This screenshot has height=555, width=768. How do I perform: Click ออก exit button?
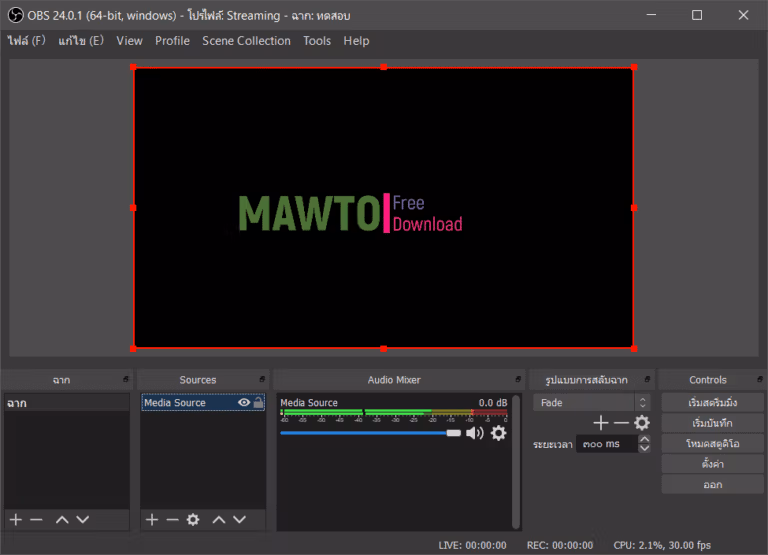click(x=712, y=484)
